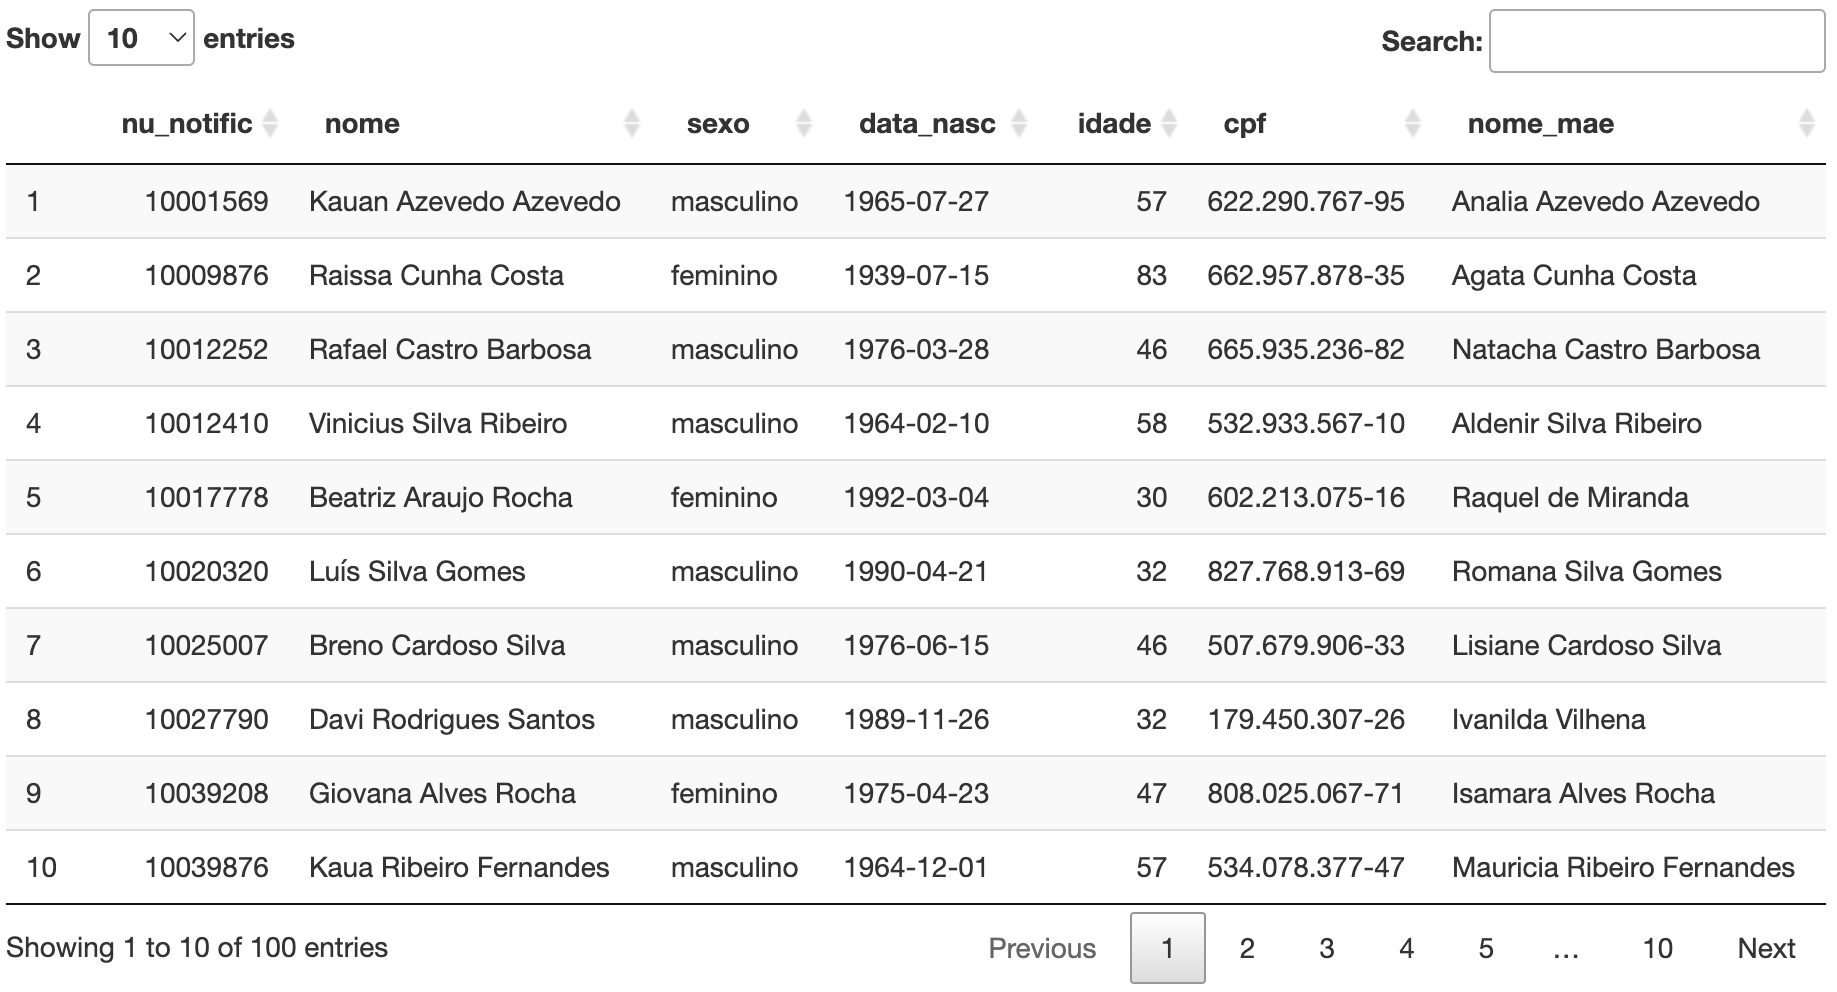Go to page 2 of results
Viewport: 1837px width, 992px height.
[x=1247, y=948]
